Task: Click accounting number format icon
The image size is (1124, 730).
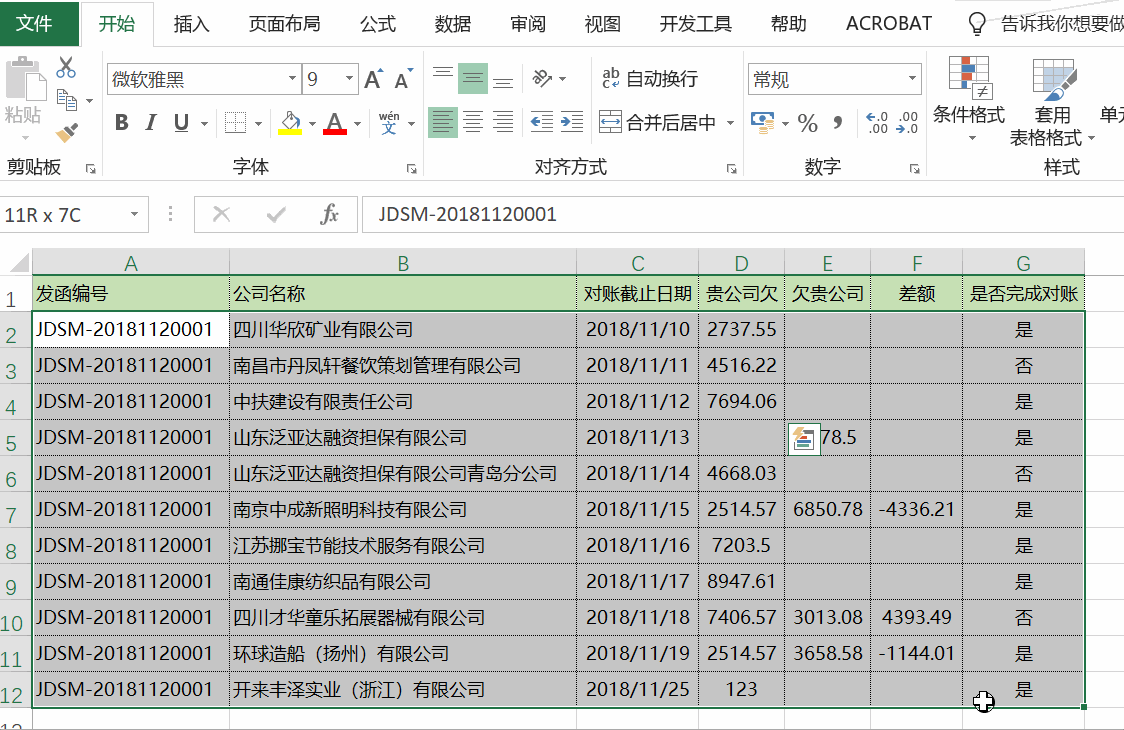Action: [763, 123]
